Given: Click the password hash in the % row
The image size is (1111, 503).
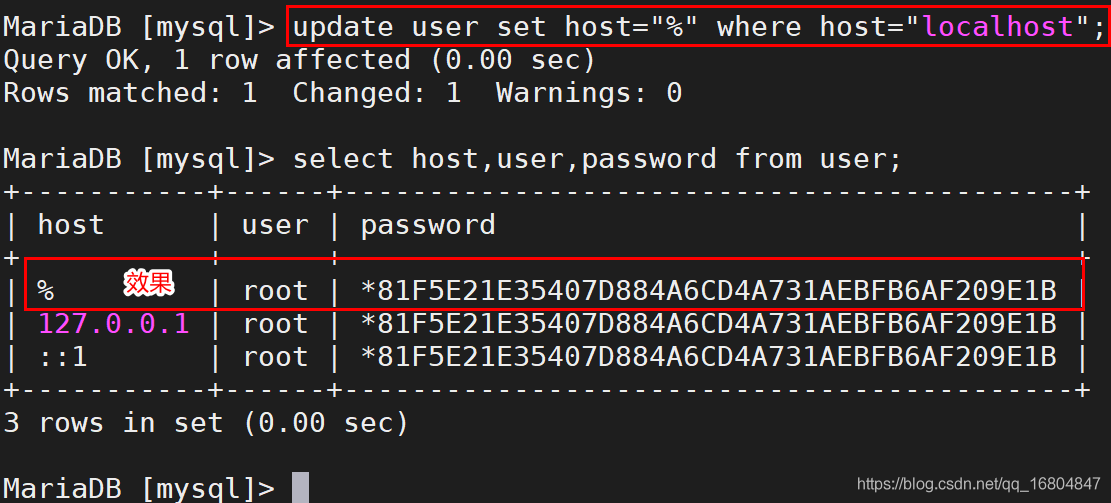Looking at the screenshot, I should [708, 290].
